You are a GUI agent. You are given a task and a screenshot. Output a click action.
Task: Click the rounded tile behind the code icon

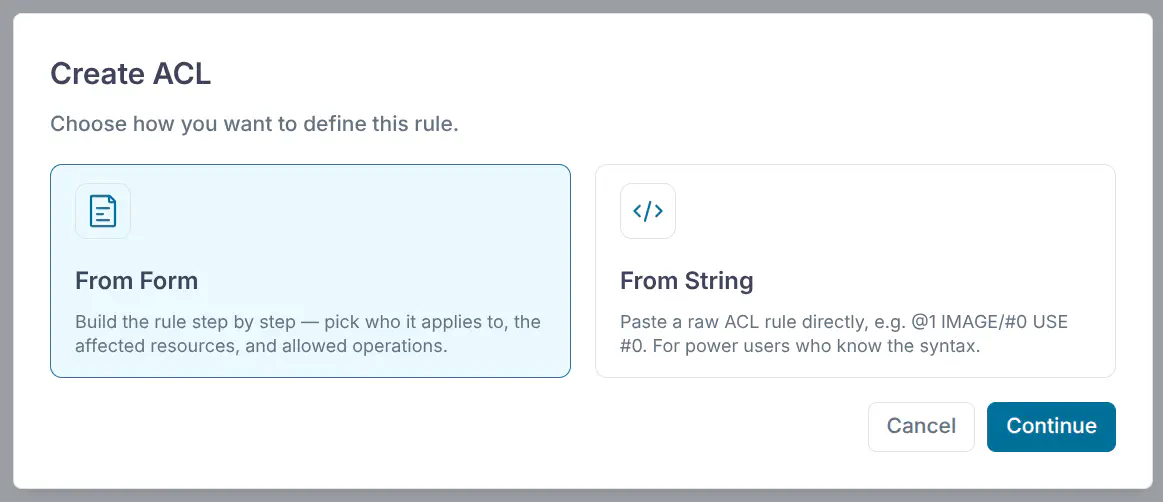coord(648,211)
